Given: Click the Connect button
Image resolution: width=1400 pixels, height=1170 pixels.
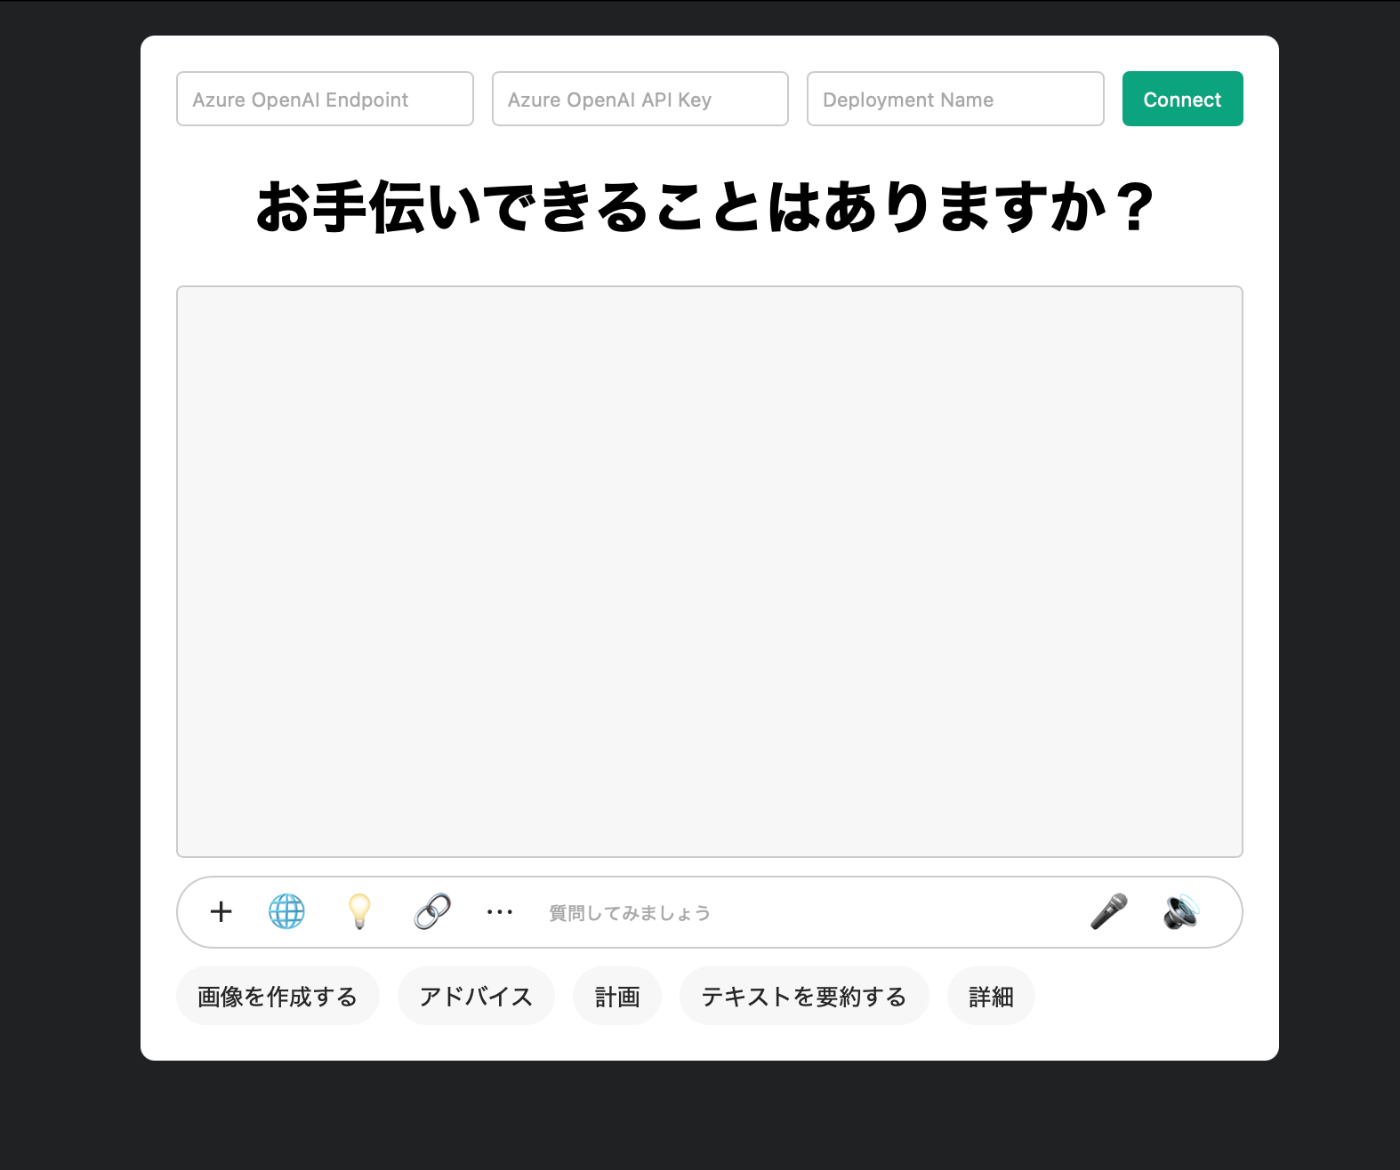Looking at the screenshot, I should pyautogui.click(x=1182, y=99).
